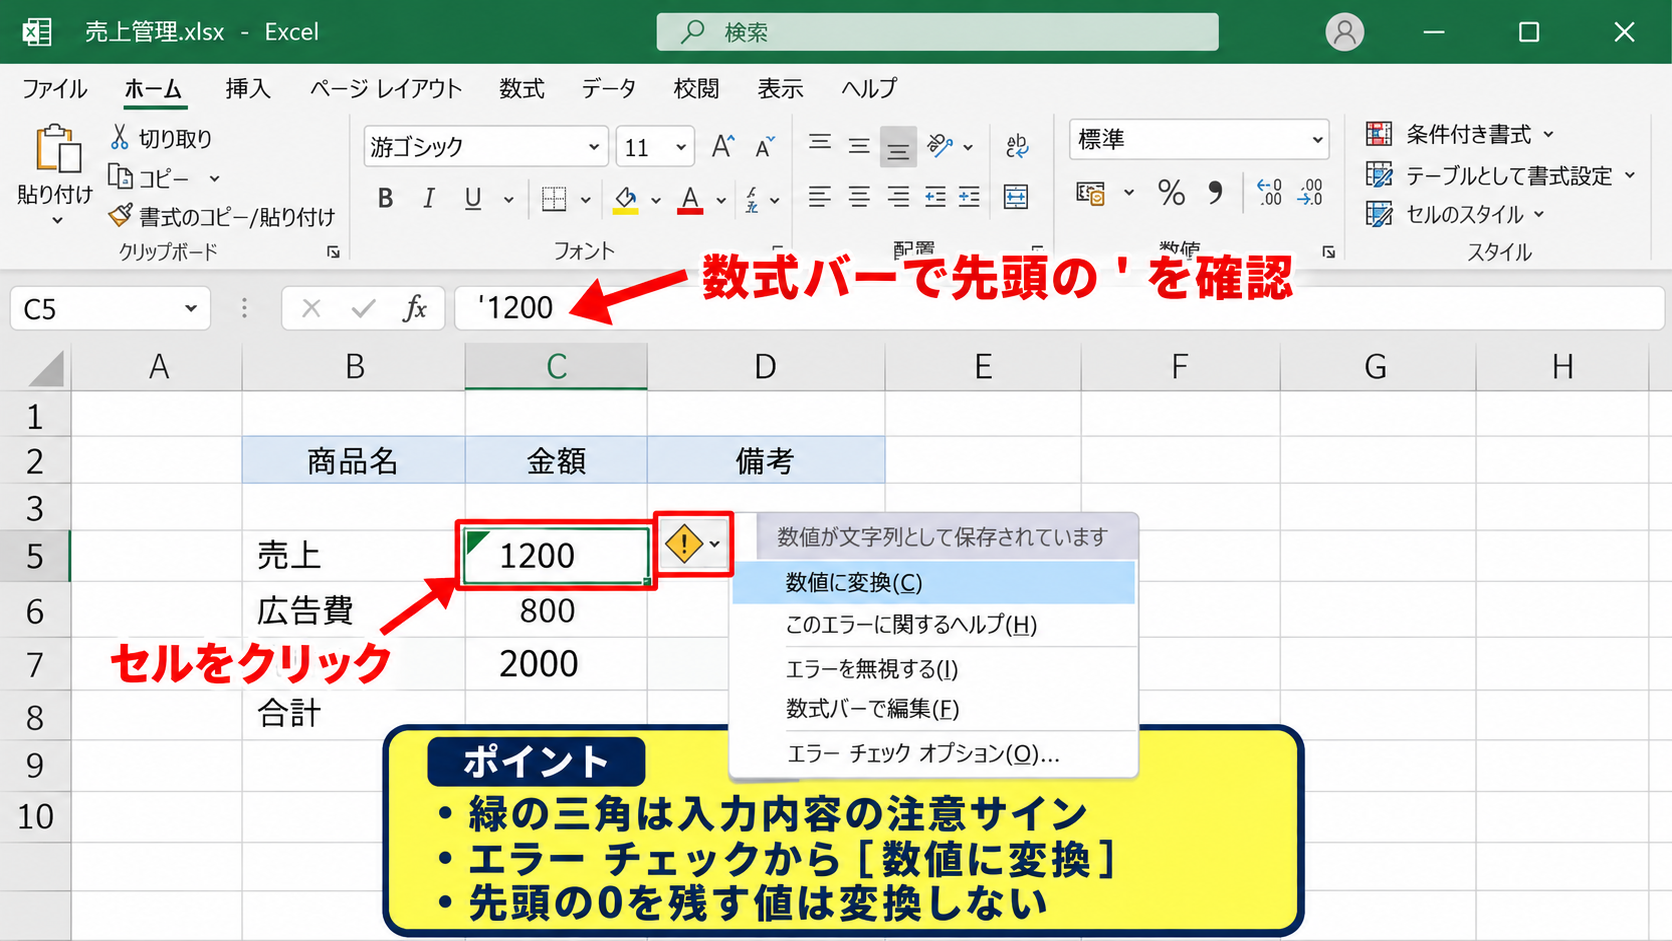Click the accounting number format icon

[1090, 192]
